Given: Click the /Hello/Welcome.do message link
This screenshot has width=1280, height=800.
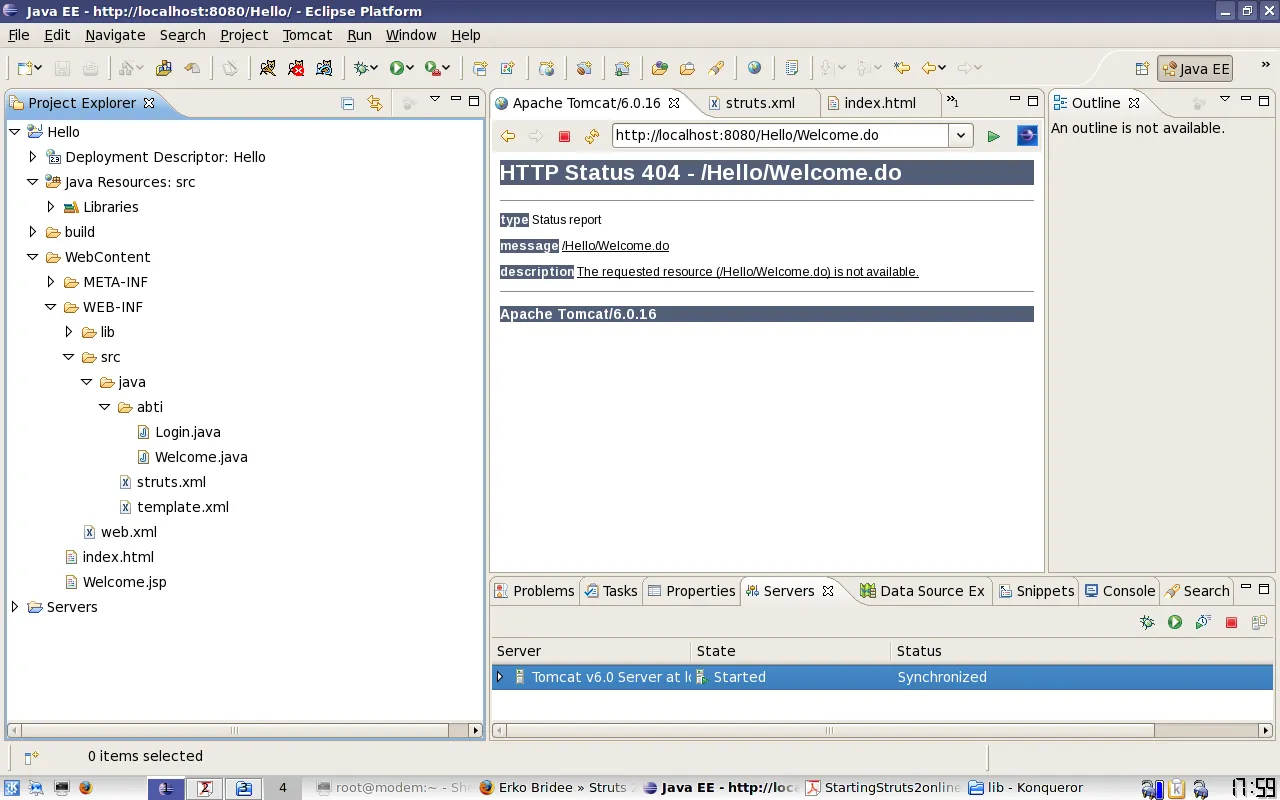Looking at the screenshot, I should tap(615, 246).
